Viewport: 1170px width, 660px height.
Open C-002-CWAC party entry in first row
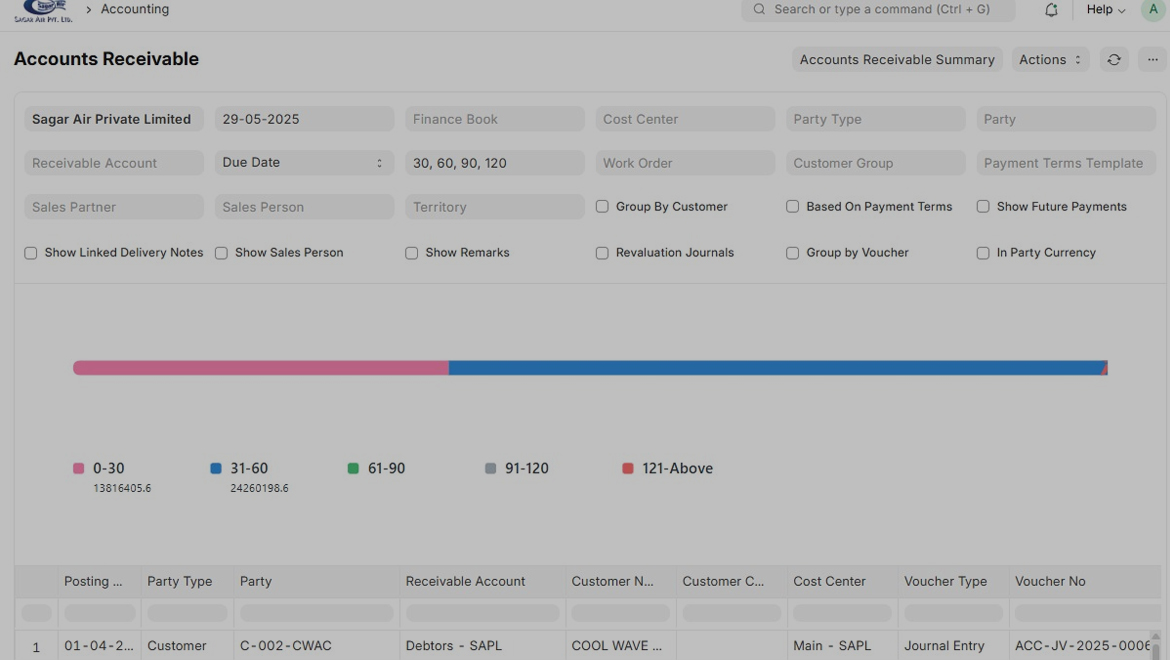[286, 646]
